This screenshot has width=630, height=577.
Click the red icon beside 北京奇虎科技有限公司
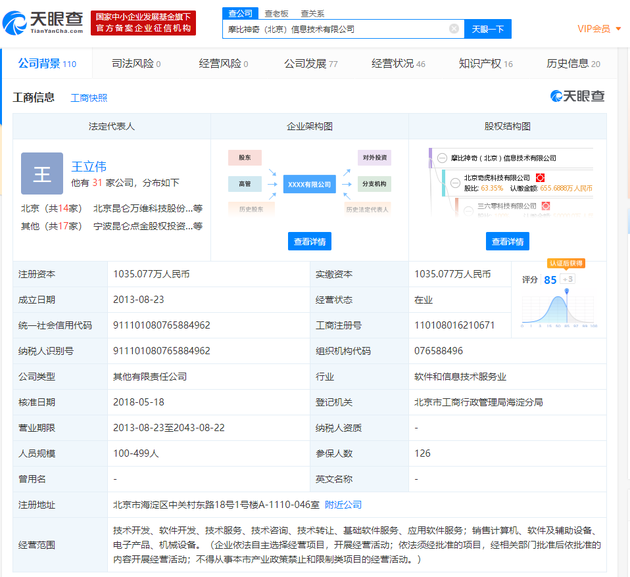541,177
